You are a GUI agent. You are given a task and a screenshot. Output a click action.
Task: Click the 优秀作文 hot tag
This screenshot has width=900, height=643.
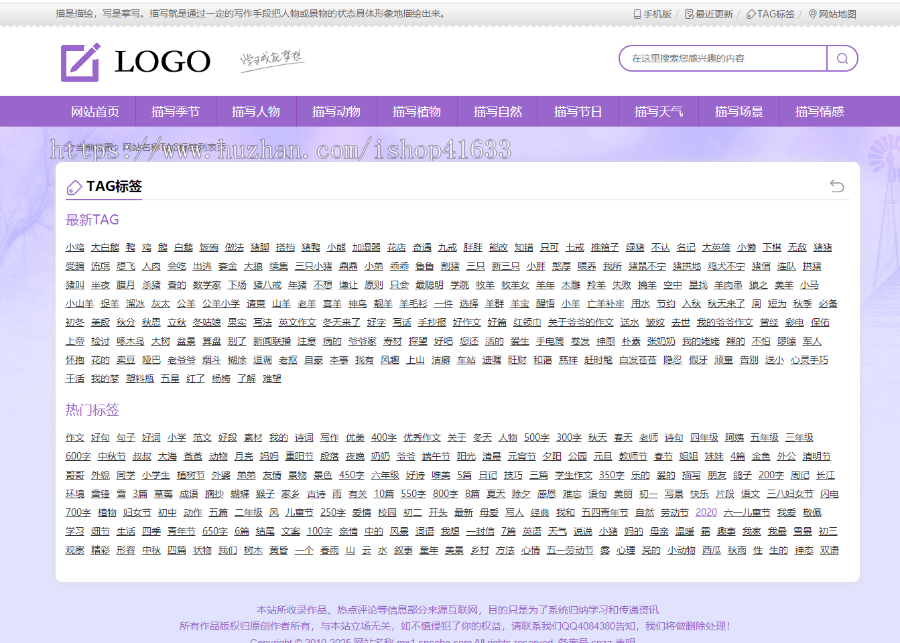coord(422,437)
